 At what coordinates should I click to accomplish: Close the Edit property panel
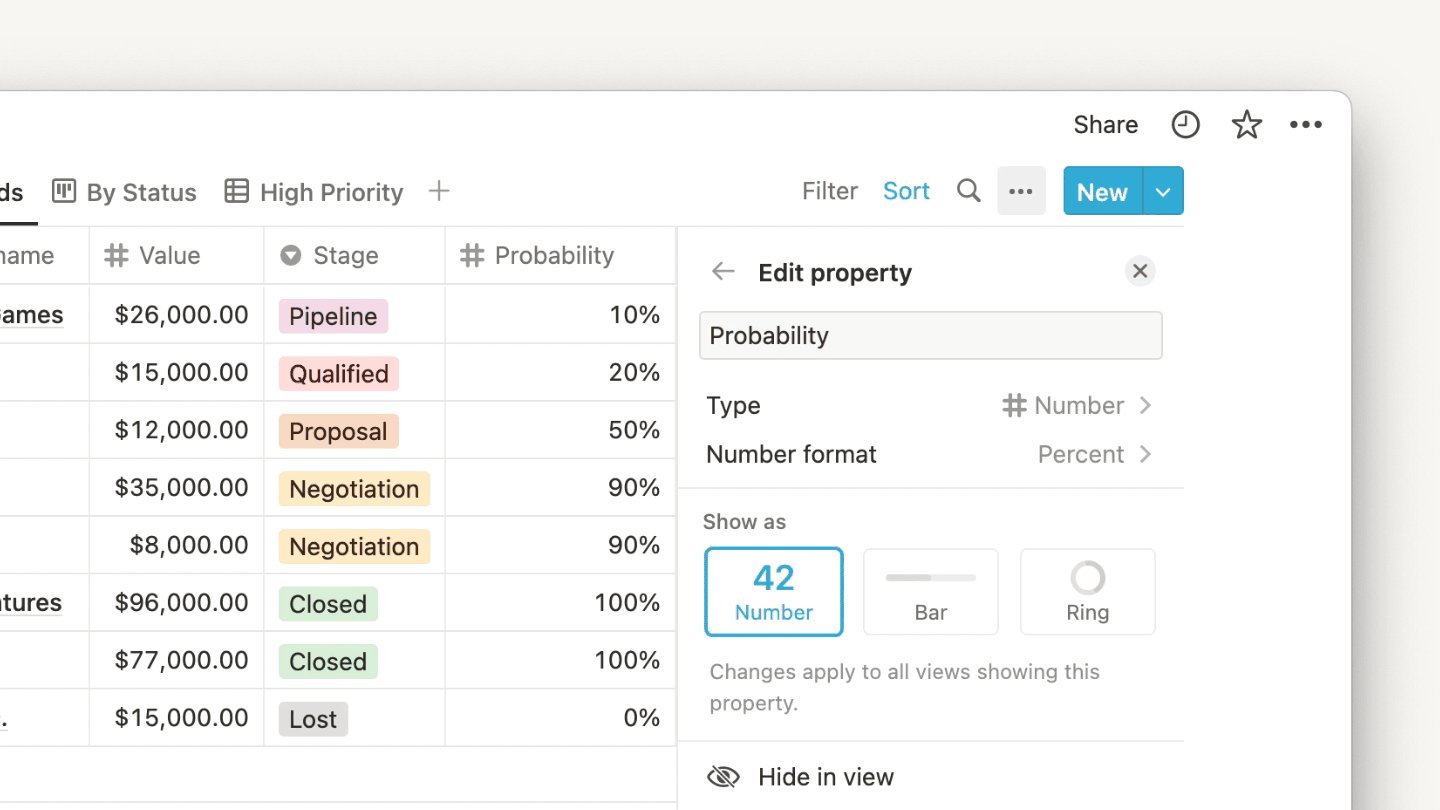coord(1139,272)
